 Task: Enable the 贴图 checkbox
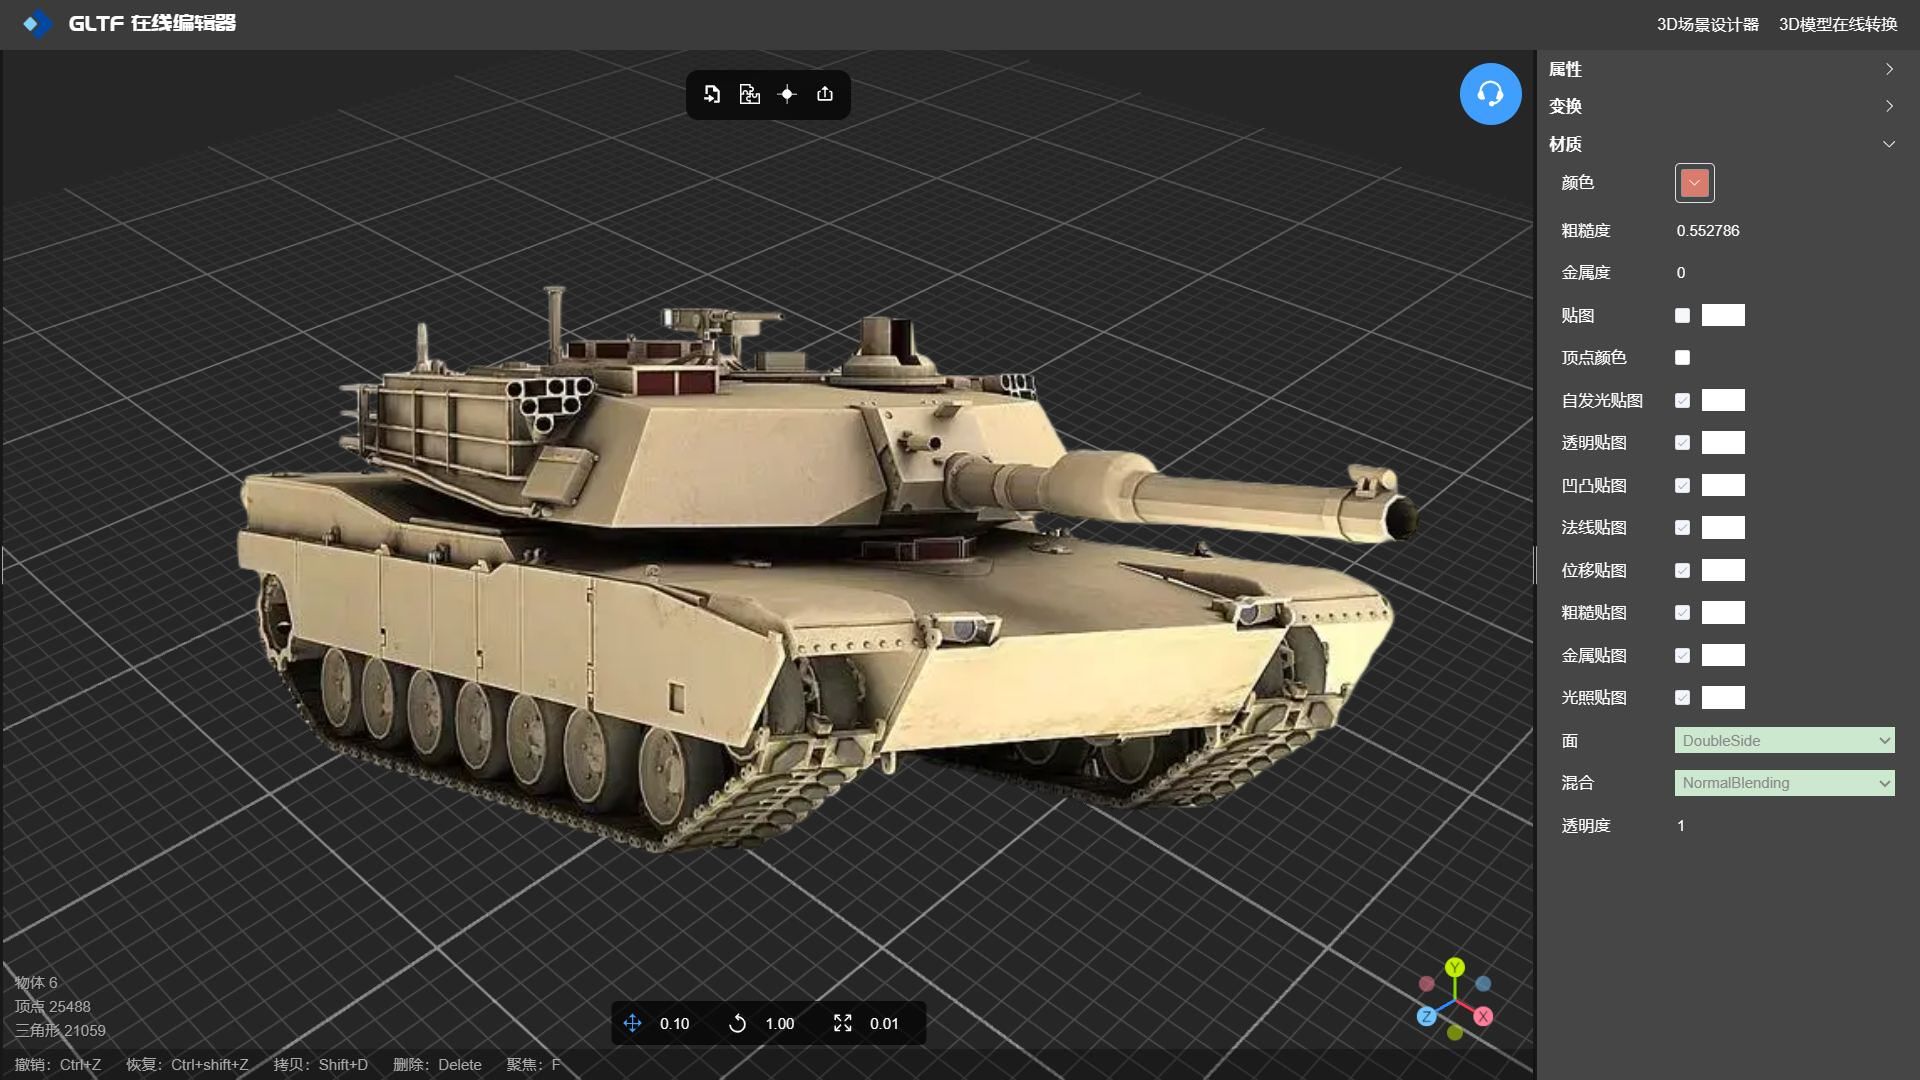tap(1682, 315)
